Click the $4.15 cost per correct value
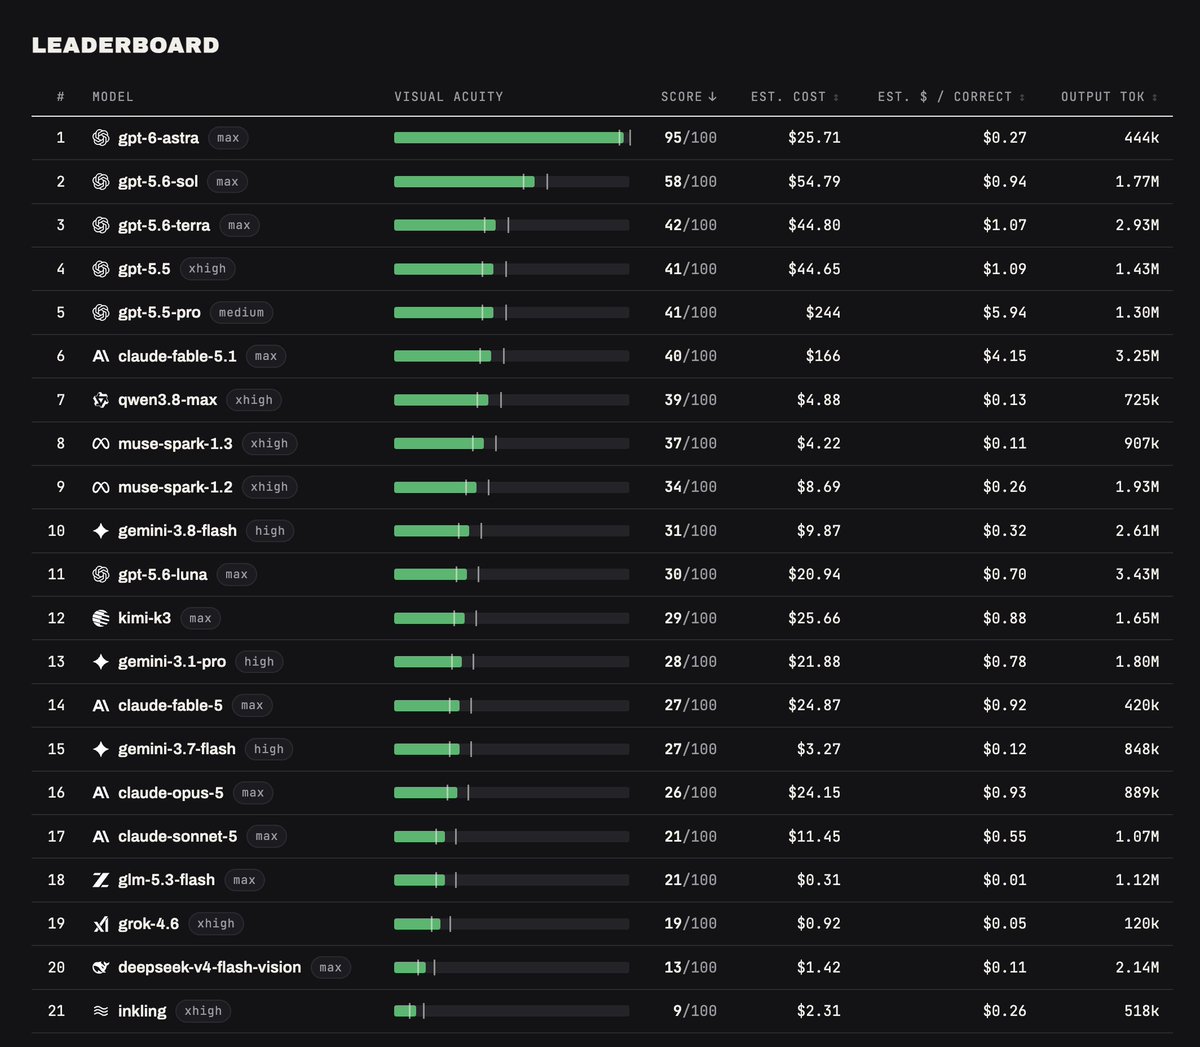This screenshot has height=1047, width=1200. (1004, 356)
